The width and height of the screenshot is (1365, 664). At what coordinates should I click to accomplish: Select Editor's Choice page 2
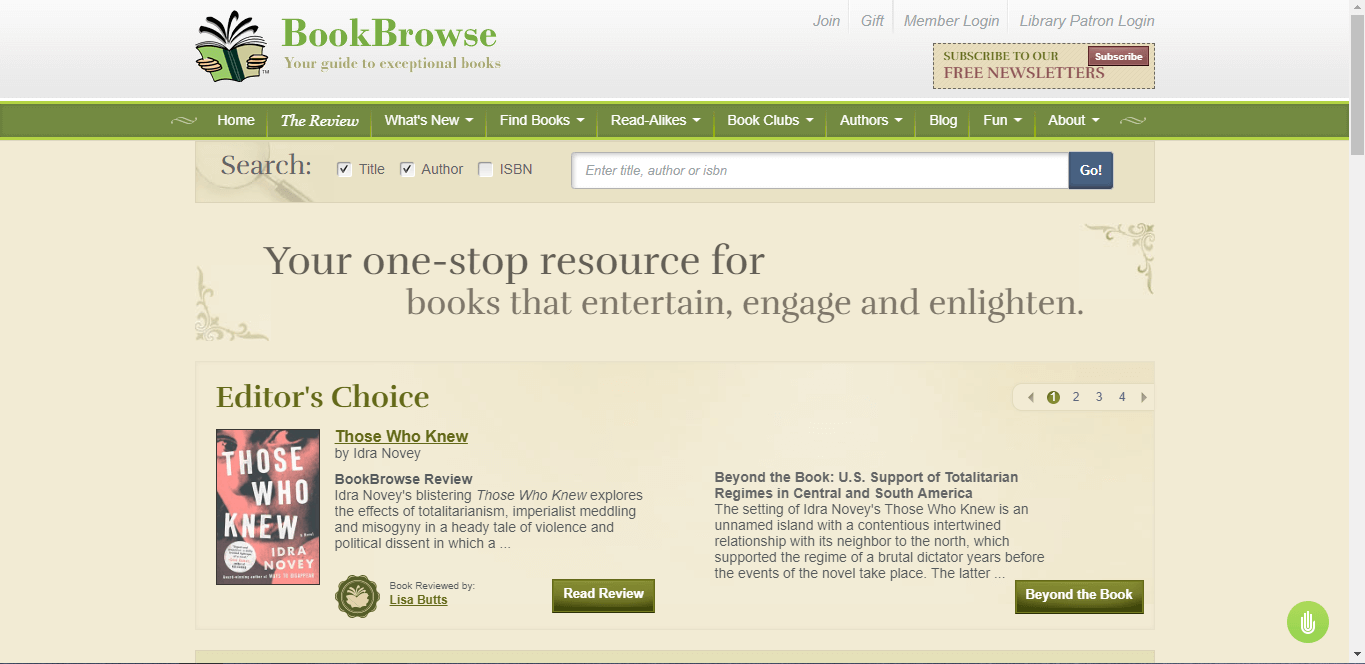click(1076, 397)
